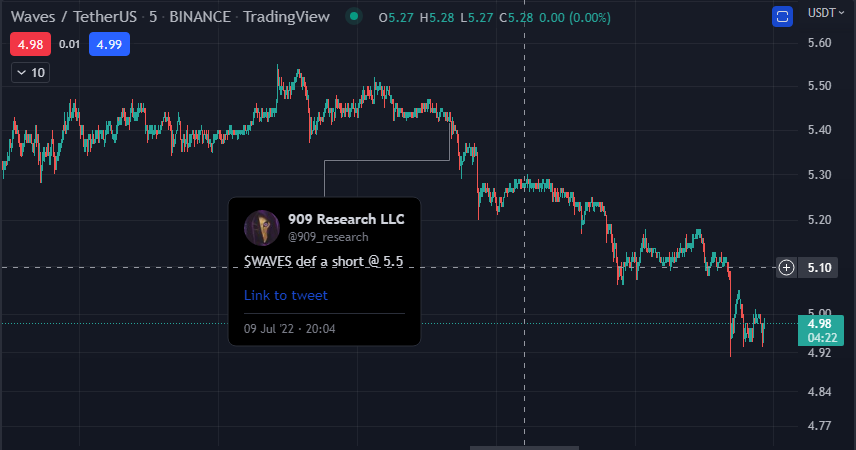Click the green market status dot

pyautogui.click(x=354, y=16)
